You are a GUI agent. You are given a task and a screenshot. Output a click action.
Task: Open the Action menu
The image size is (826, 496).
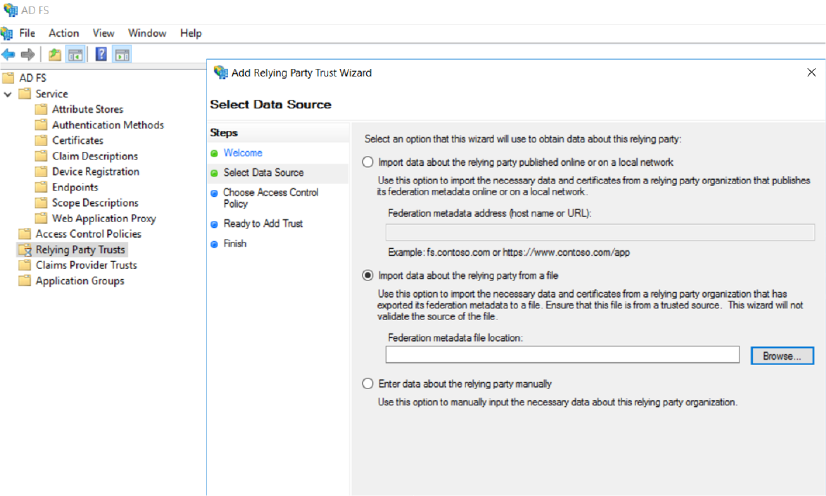[x=64, y=33]
